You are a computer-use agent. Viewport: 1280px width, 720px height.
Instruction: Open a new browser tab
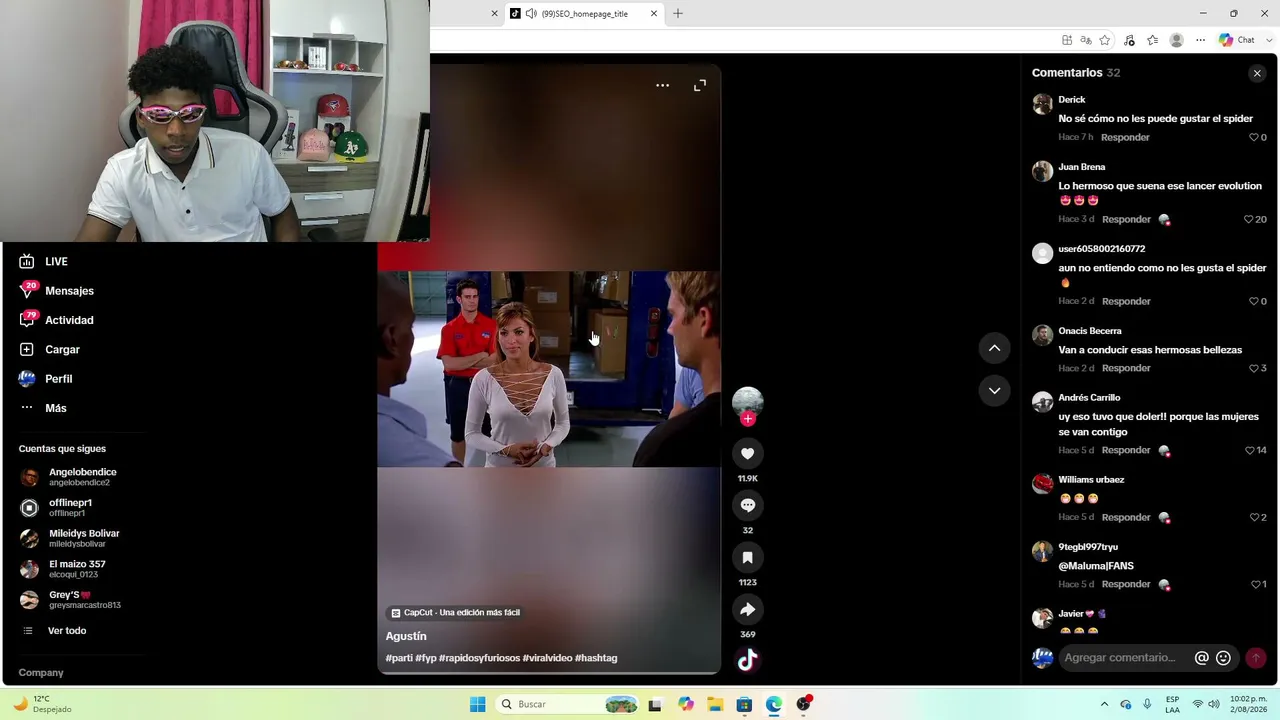[678, 13]
